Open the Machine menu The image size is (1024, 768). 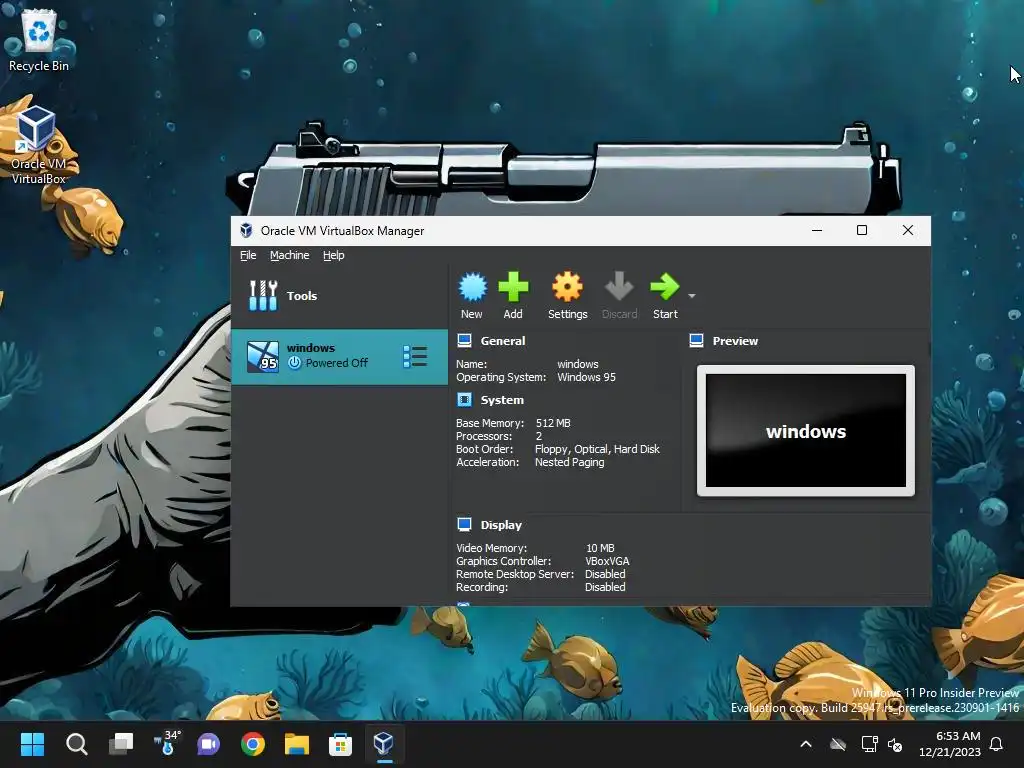pyautogui.click(x=289, y=255)
